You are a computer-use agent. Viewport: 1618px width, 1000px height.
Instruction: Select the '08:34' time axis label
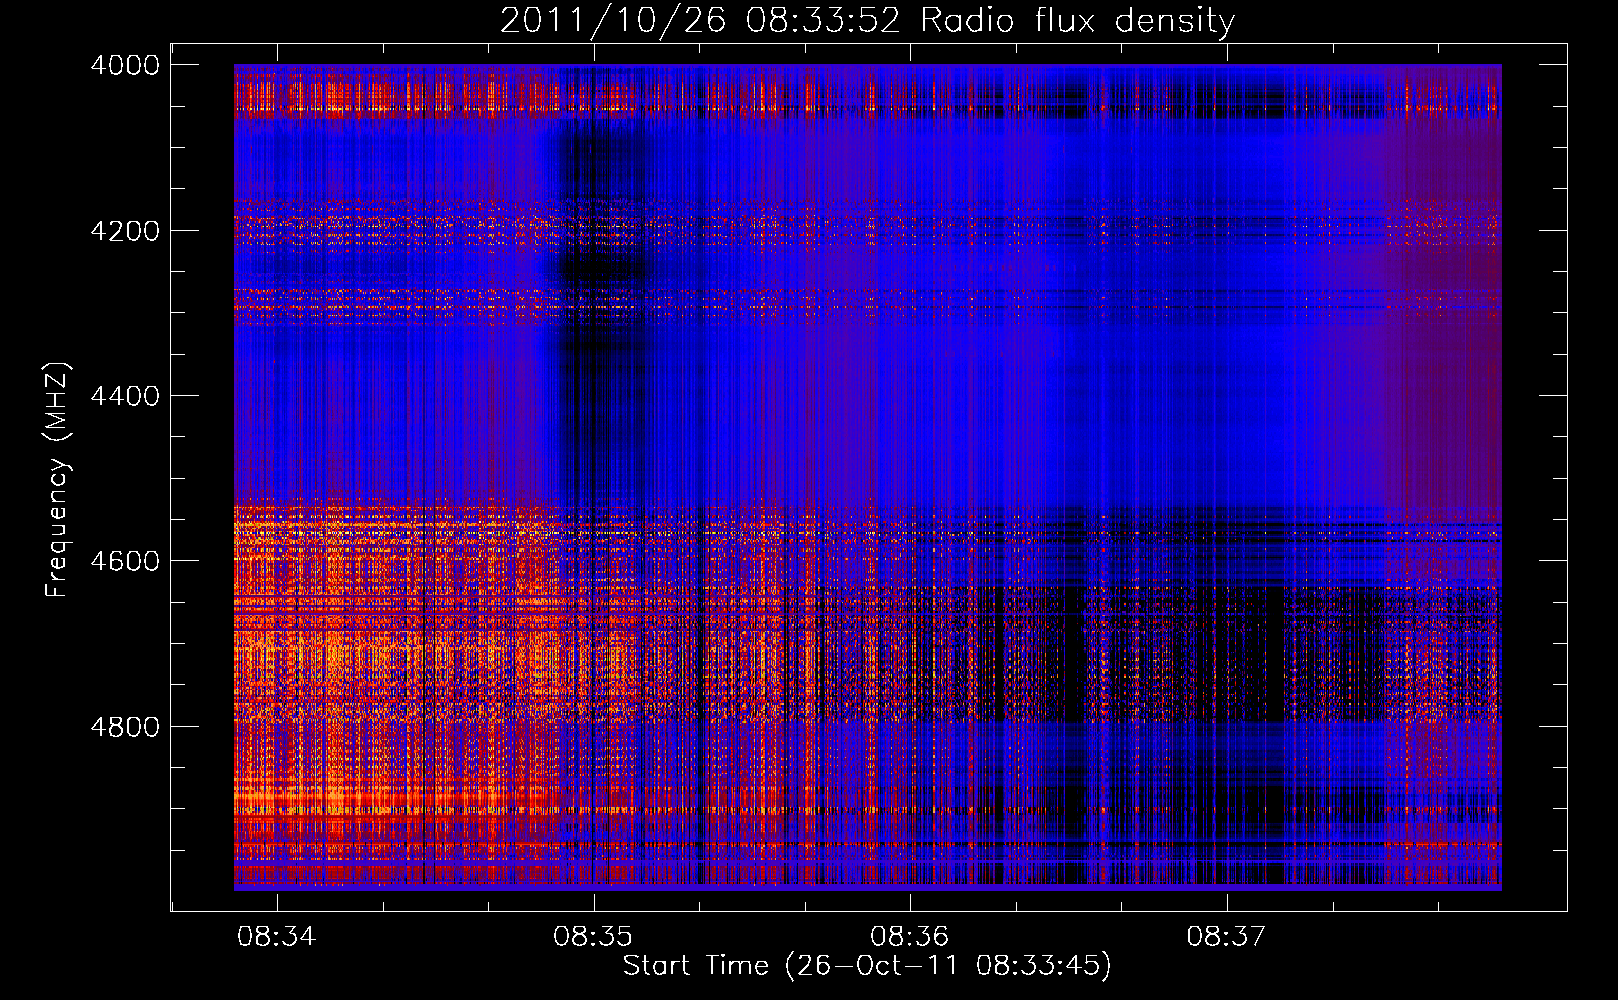[277, 937]
